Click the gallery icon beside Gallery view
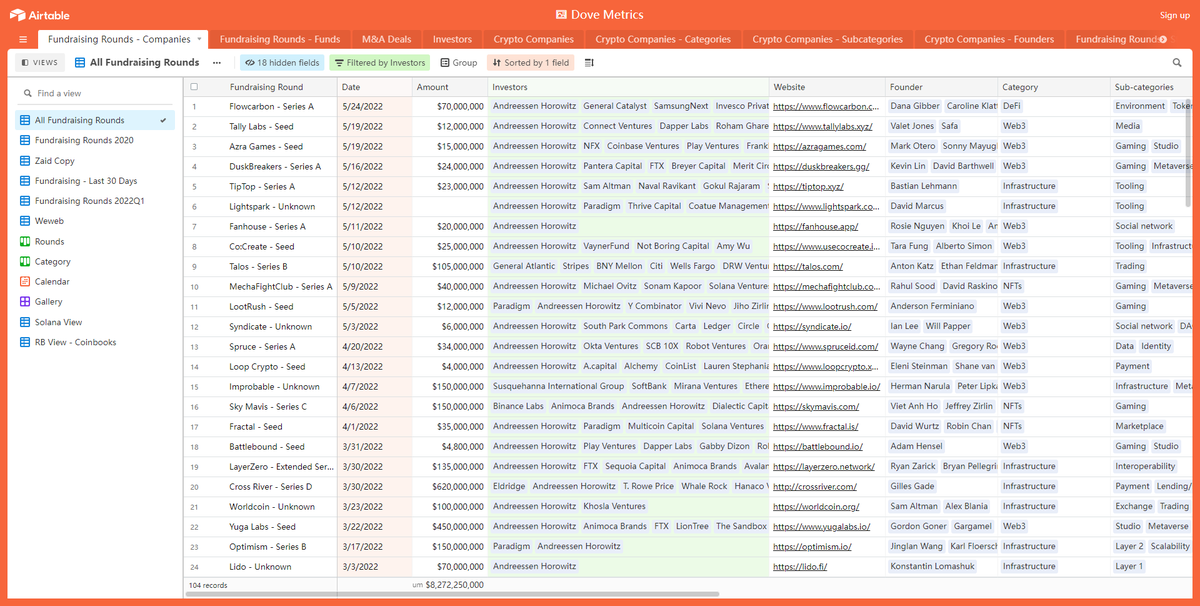Screen dimensions: 1200x606 [x=25, y=302]
